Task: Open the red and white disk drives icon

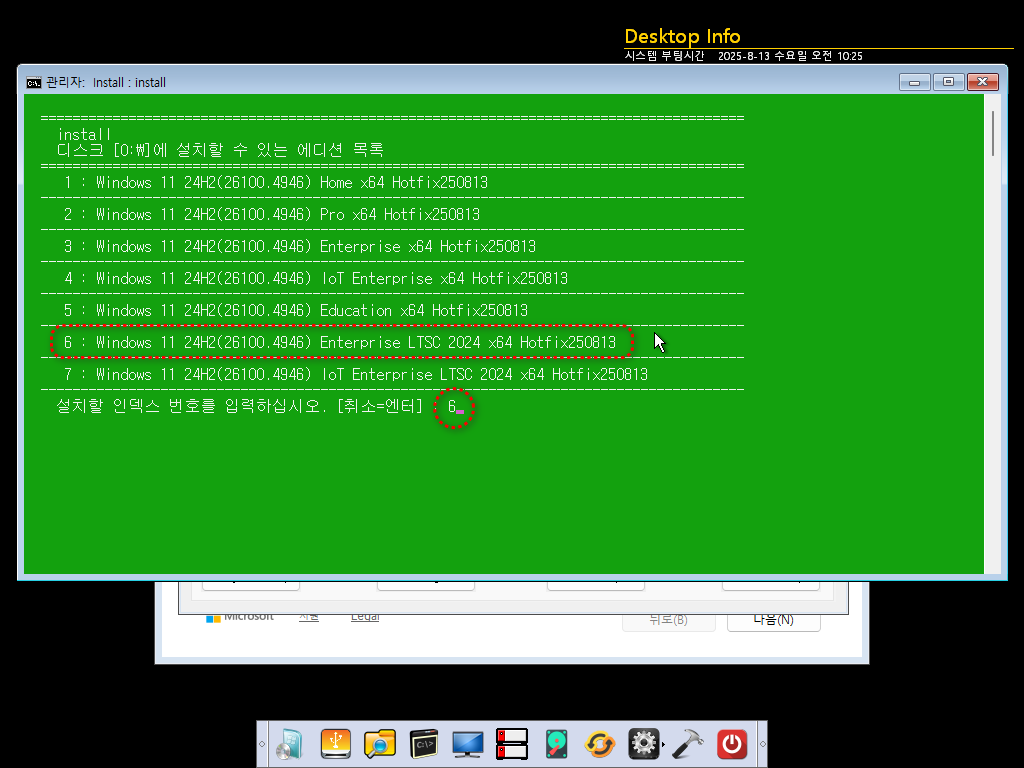Action: click(512, 744)
